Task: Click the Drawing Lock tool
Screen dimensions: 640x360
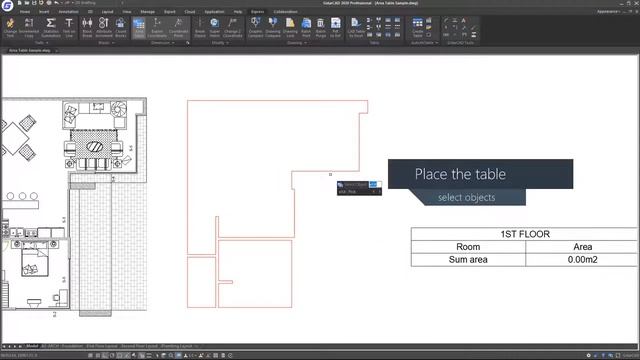Action: (x=290, y=28)
